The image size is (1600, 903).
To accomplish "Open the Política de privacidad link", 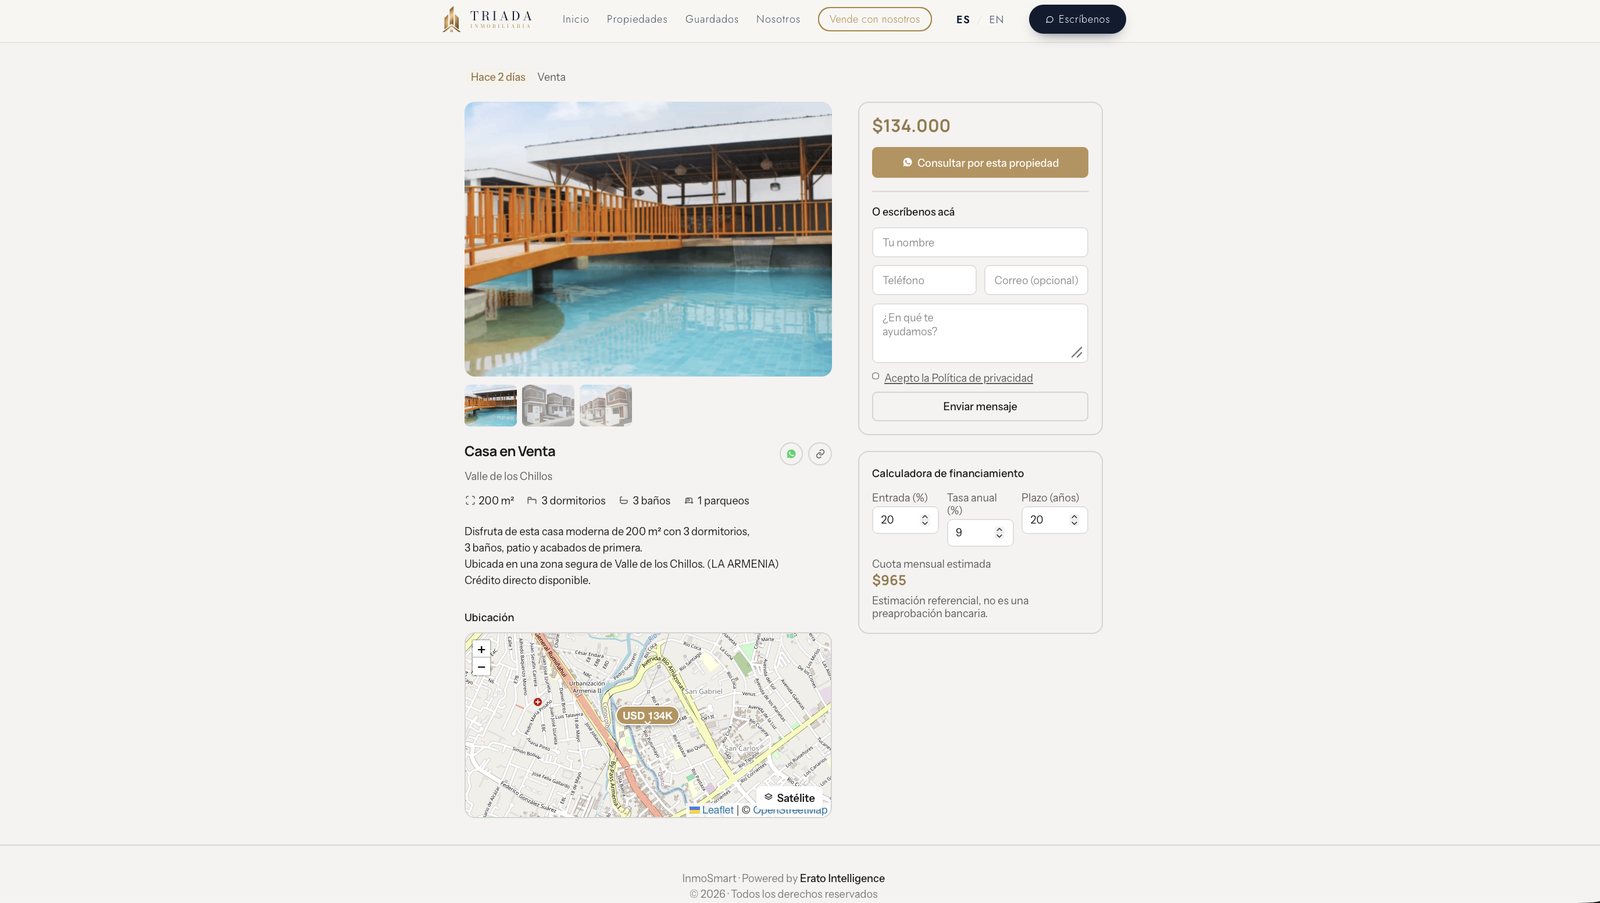I will coord(958,378).
